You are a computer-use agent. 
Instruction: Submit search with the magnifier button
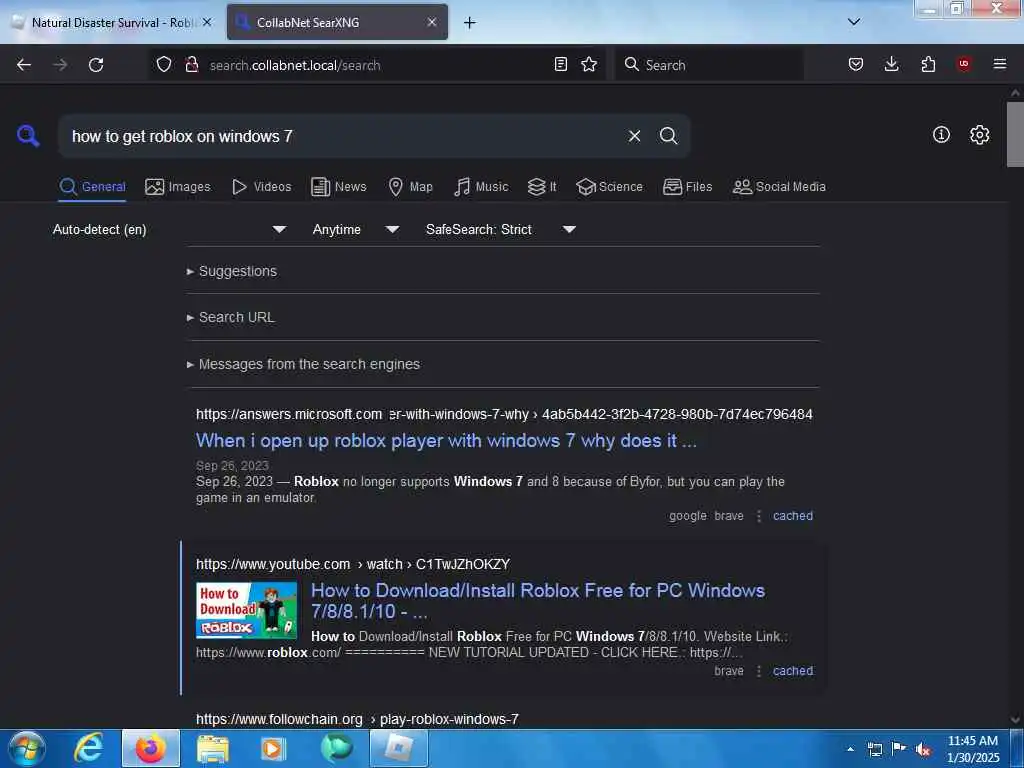(668, 136)
